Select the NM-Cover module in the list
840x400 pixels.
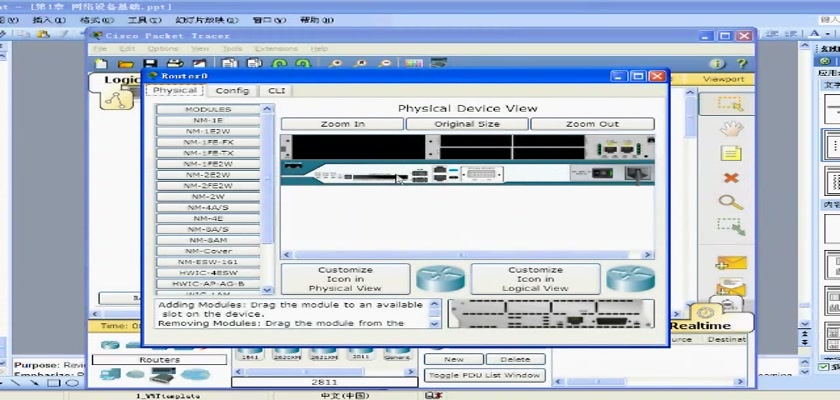[x=208, y=251]
